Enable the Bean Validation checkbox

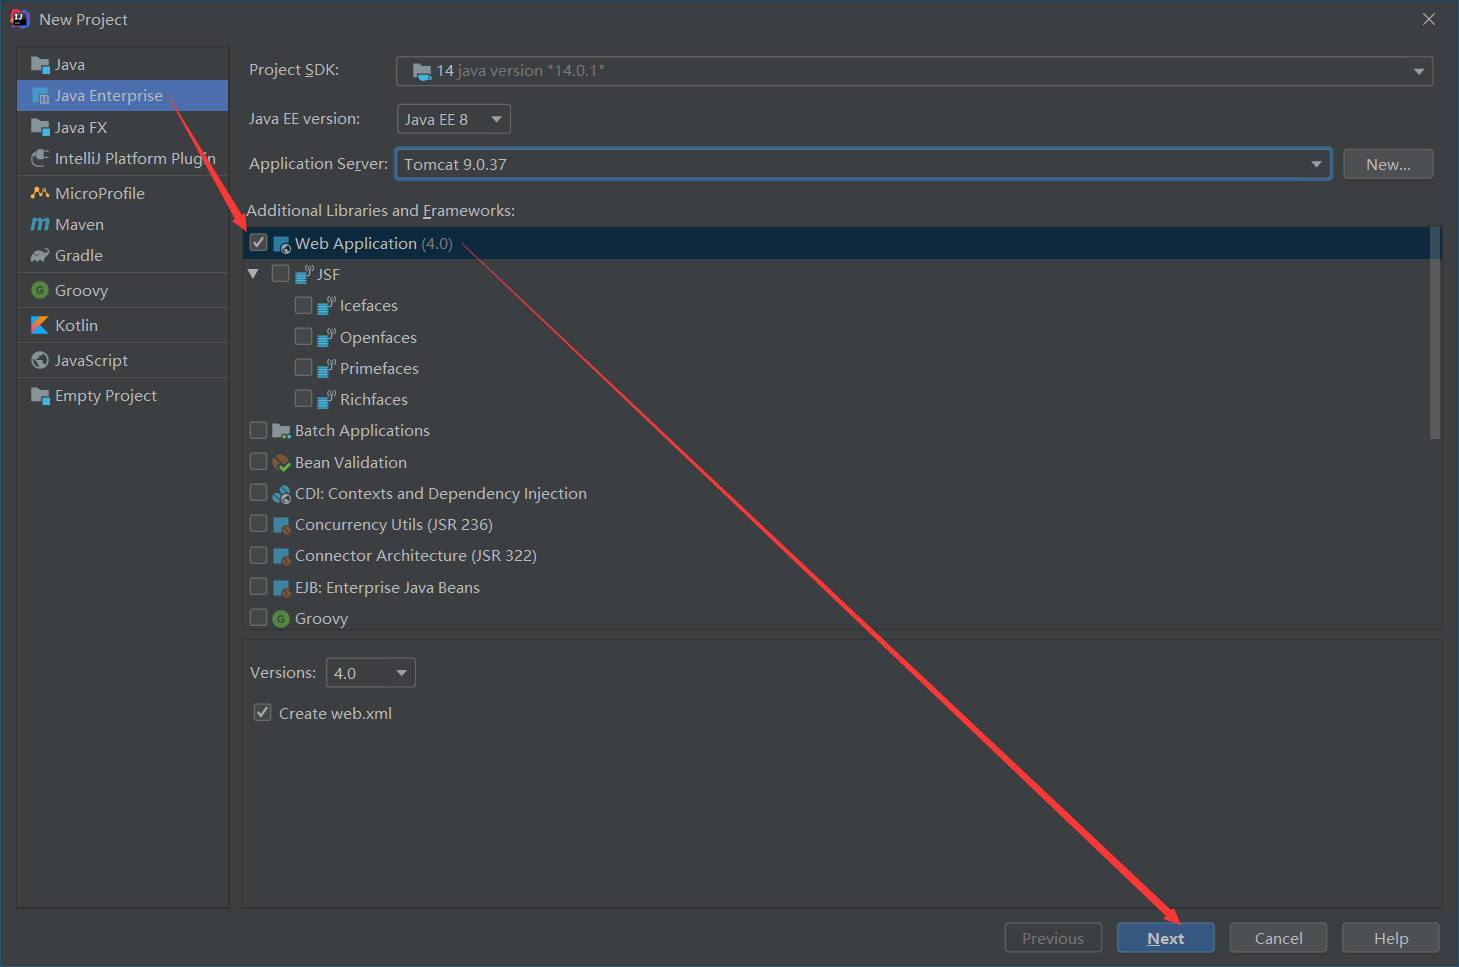click(259, 462)
